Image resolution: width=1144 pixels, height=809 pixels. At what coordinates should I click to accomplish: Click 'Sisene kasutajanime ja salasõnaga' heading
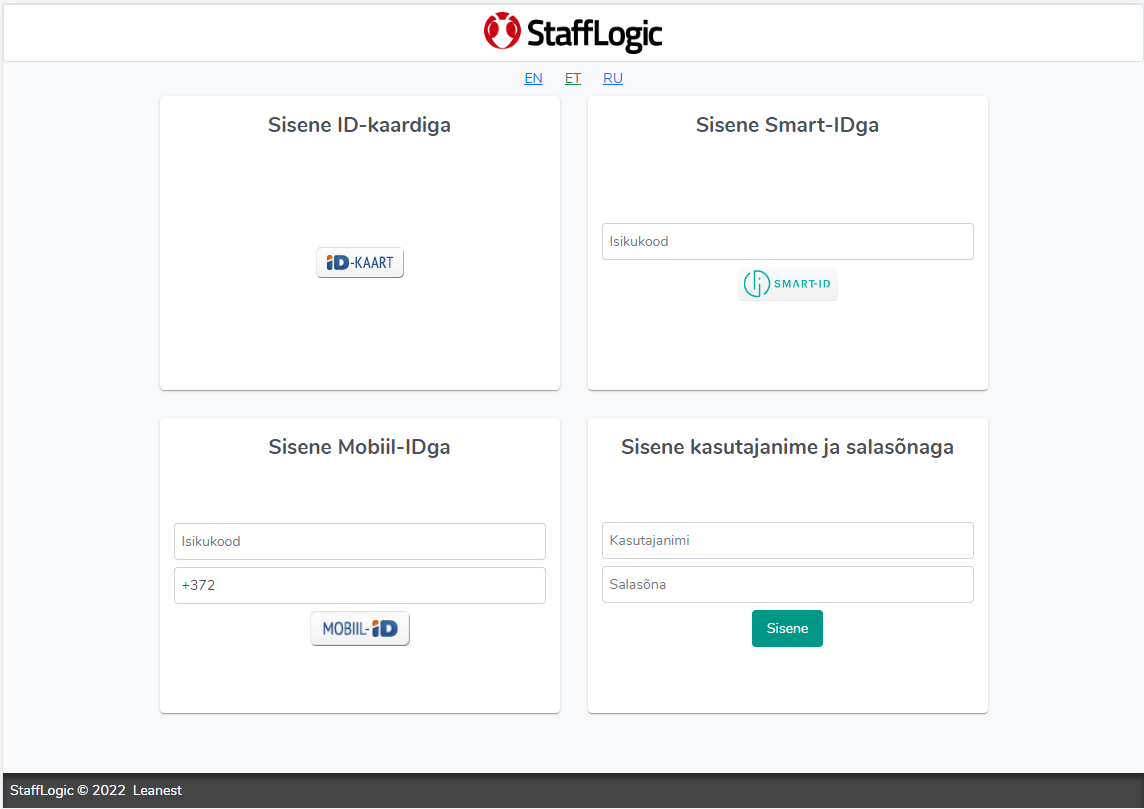point(787,446)
